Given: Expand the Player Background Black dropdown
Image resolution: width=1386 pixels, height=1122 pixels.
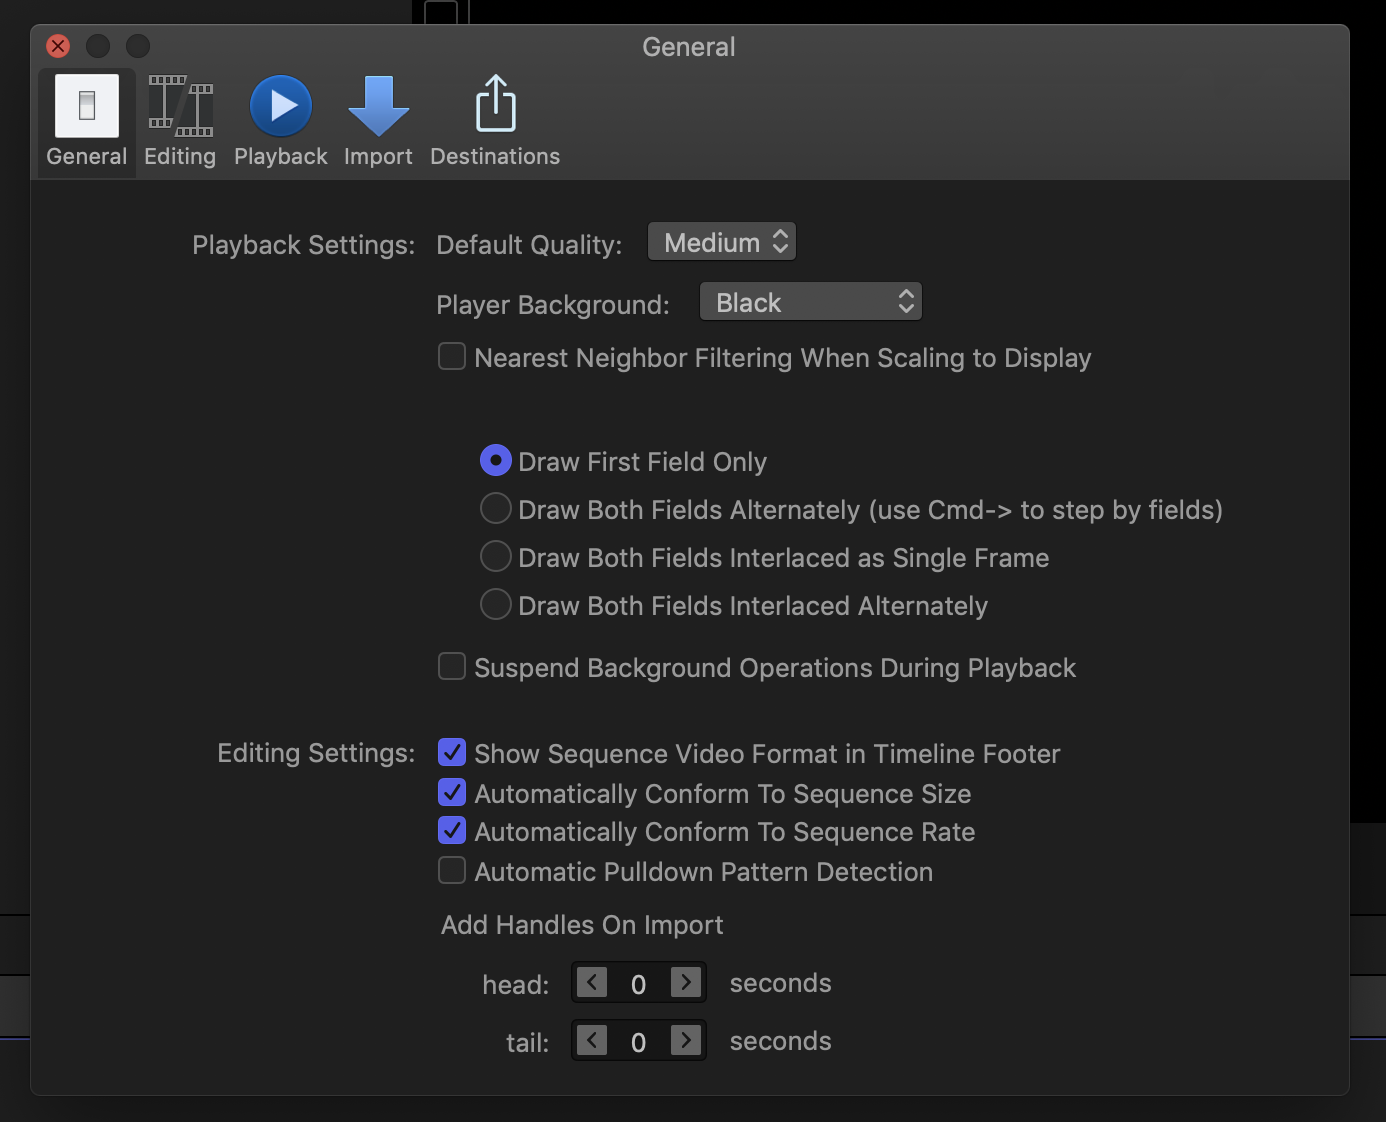Looking at the screenshot, I should click(810, 302).
